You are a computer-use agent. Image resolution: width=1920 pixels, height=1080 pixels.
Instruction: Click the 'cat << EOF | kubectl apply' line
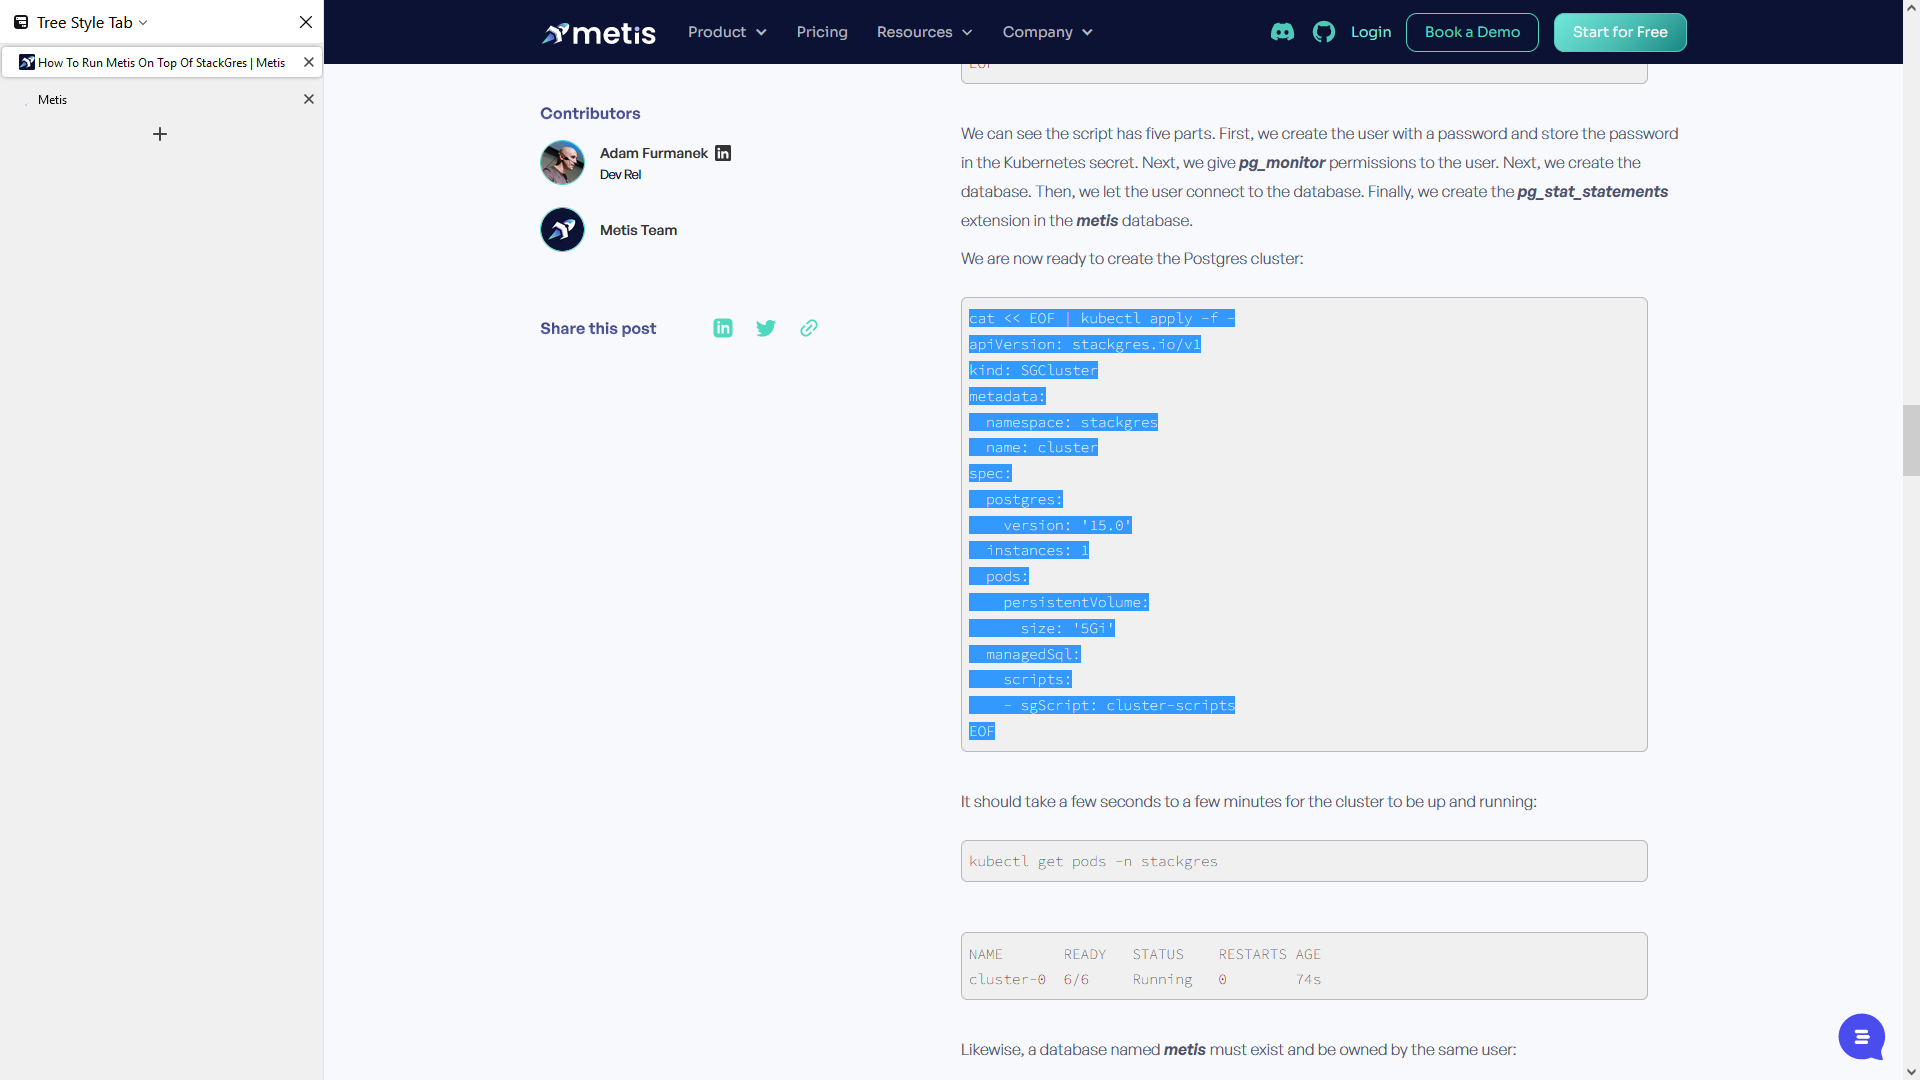coord(1102,318)
